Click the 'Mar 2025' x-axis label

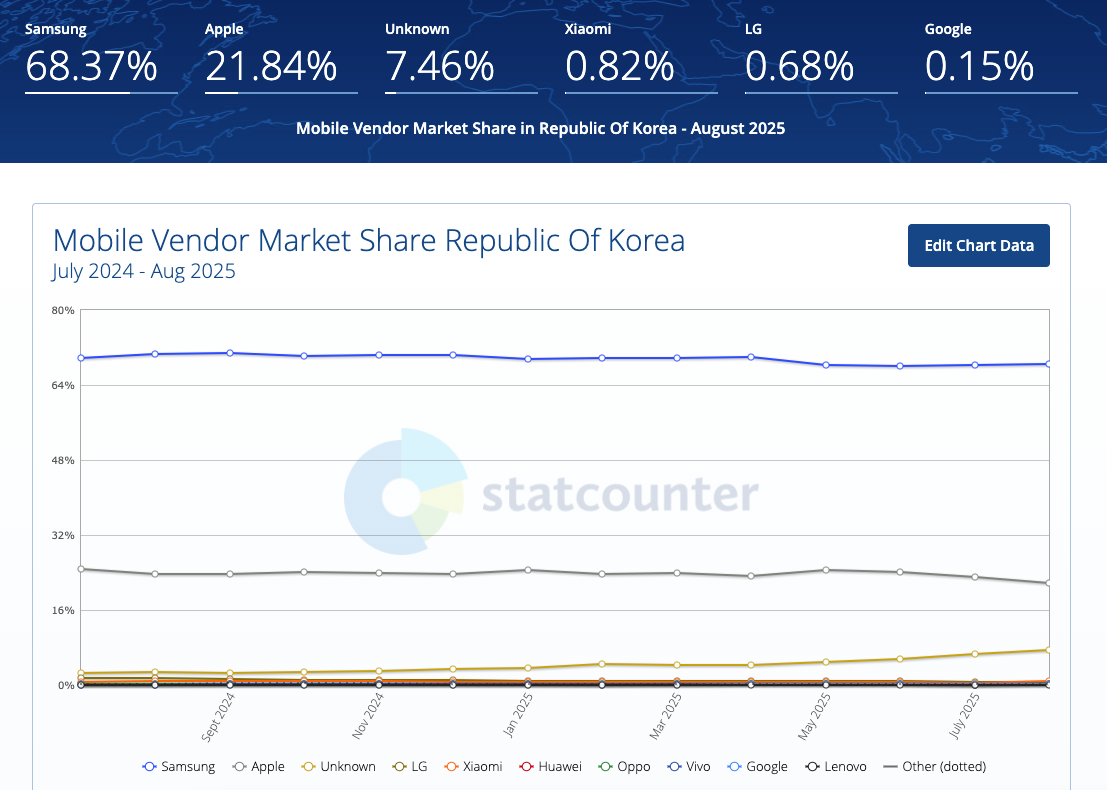666,715
